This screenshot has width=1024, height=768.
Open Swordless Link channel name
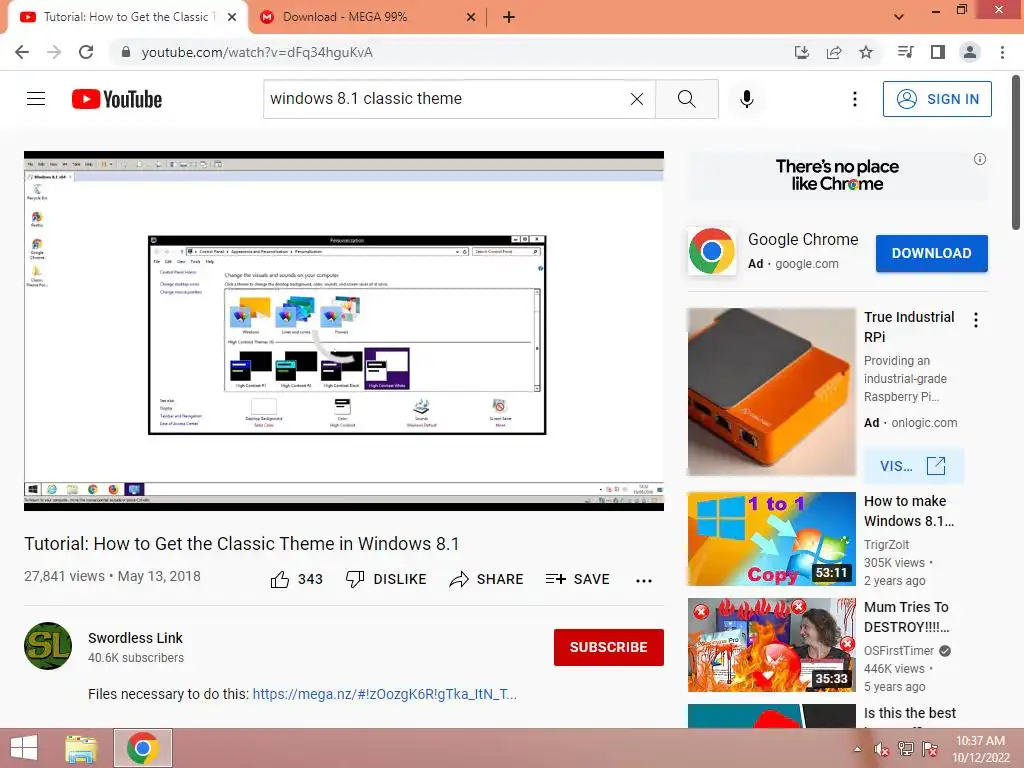[x=135, y=638]
